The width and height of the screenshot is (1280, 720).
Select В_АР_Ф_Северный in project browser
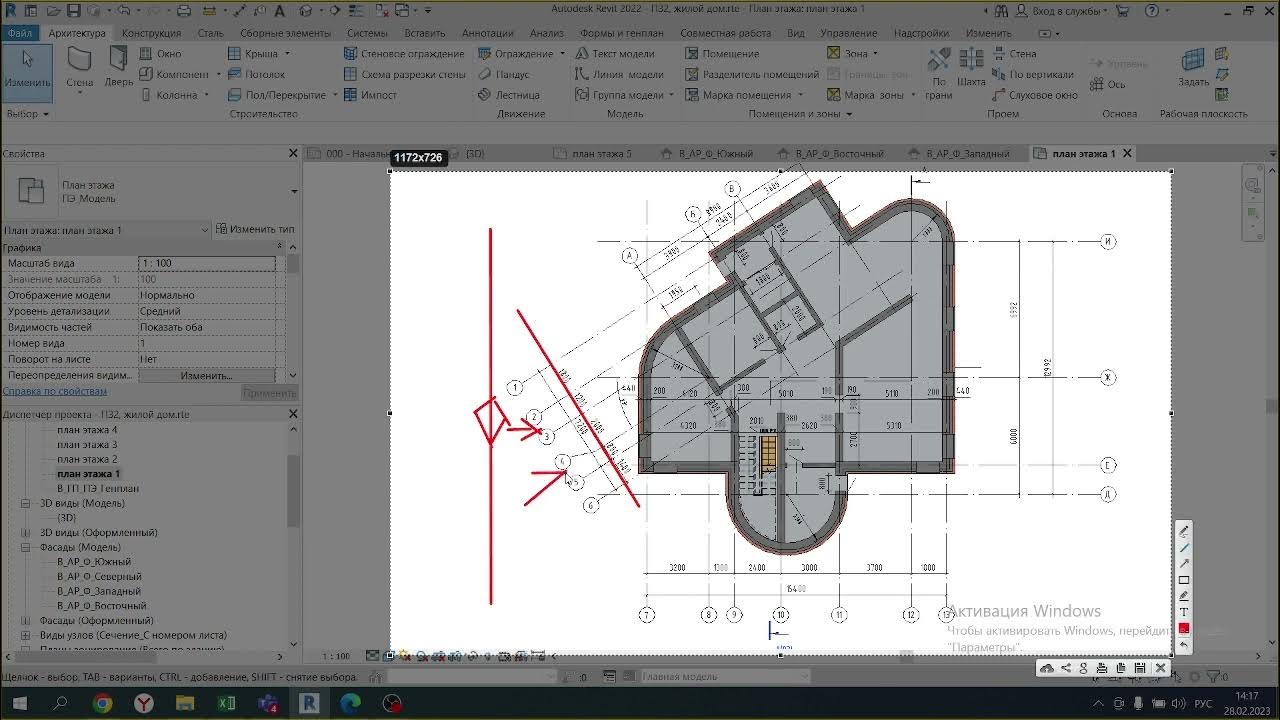pos(99,576)
